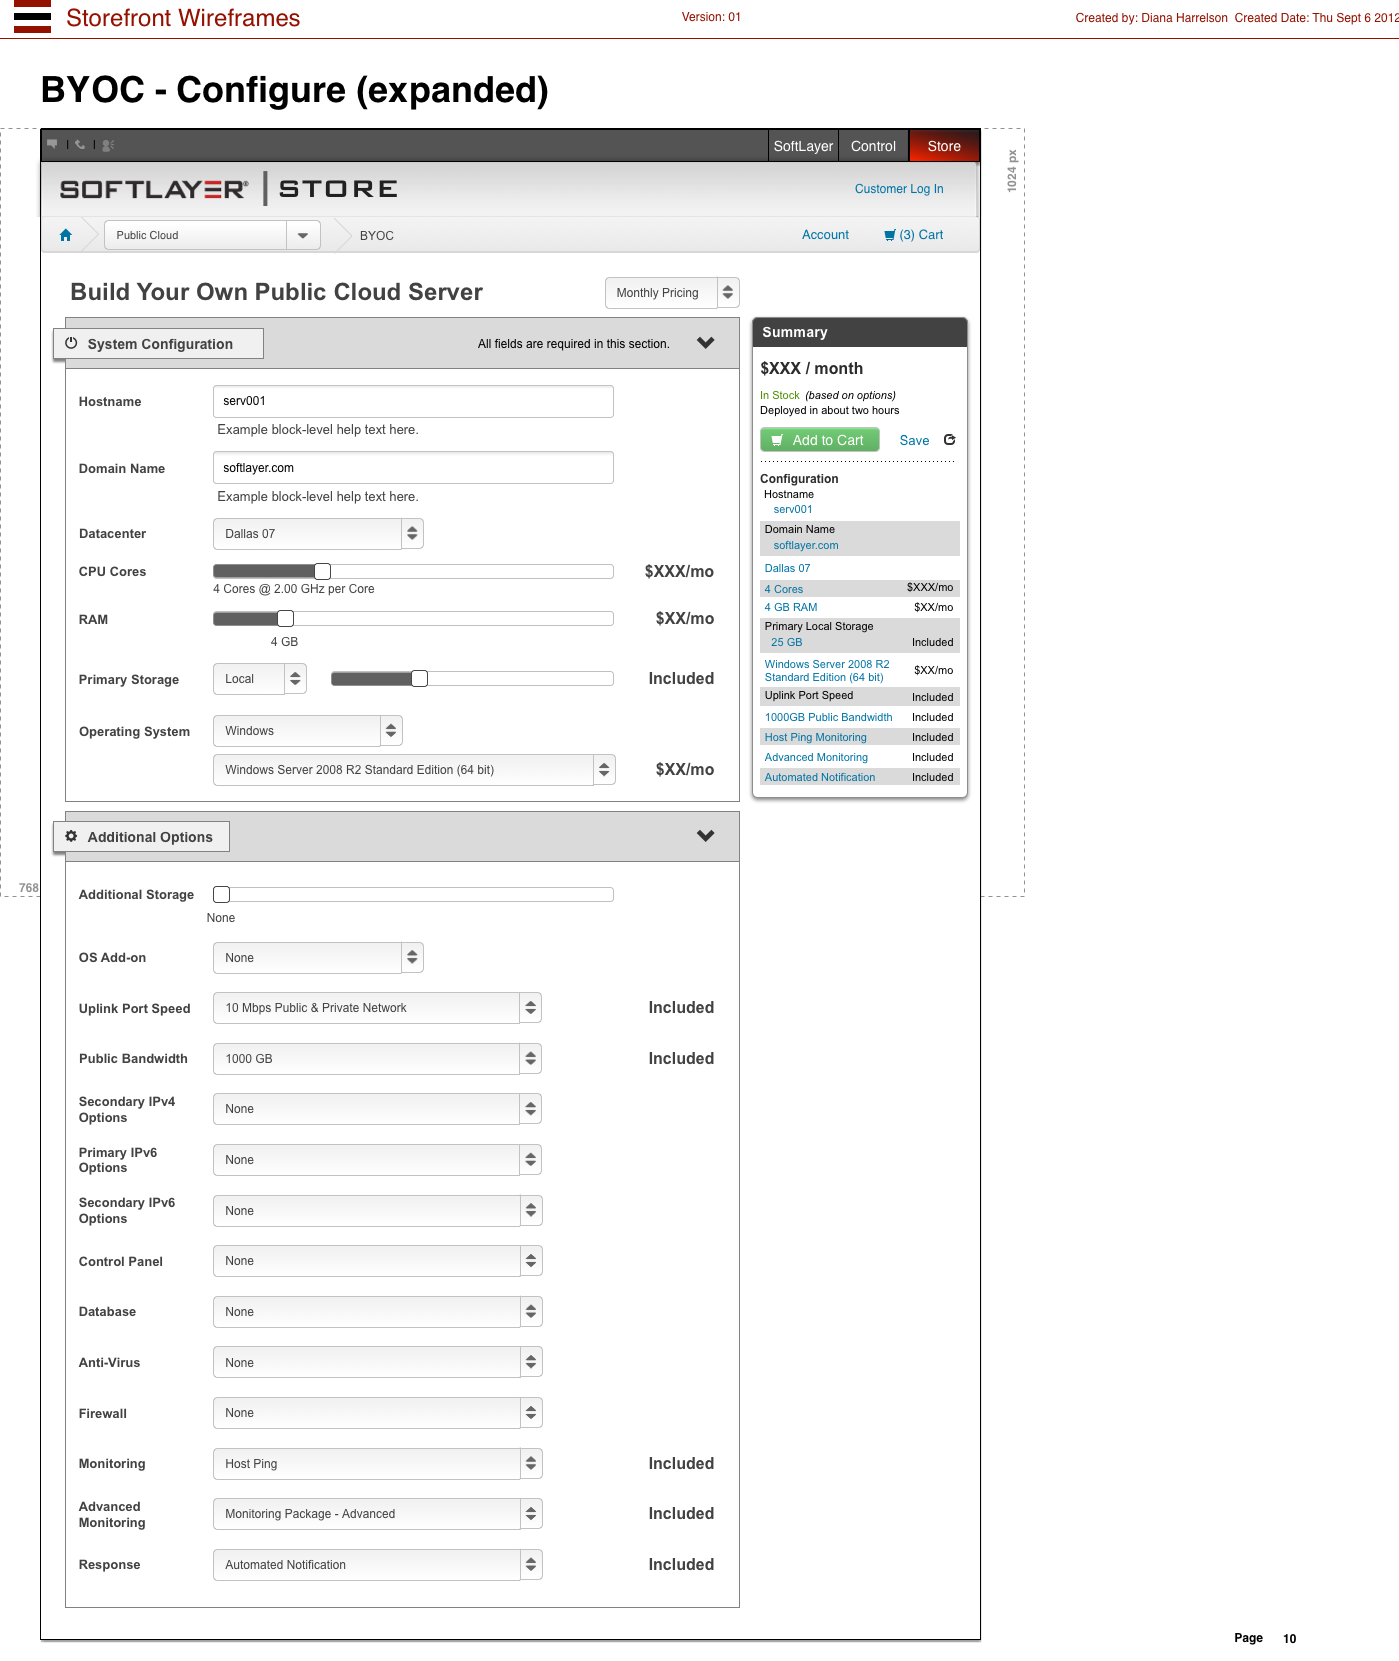Open the Operating System Windows dropdown

coord(308,731)
